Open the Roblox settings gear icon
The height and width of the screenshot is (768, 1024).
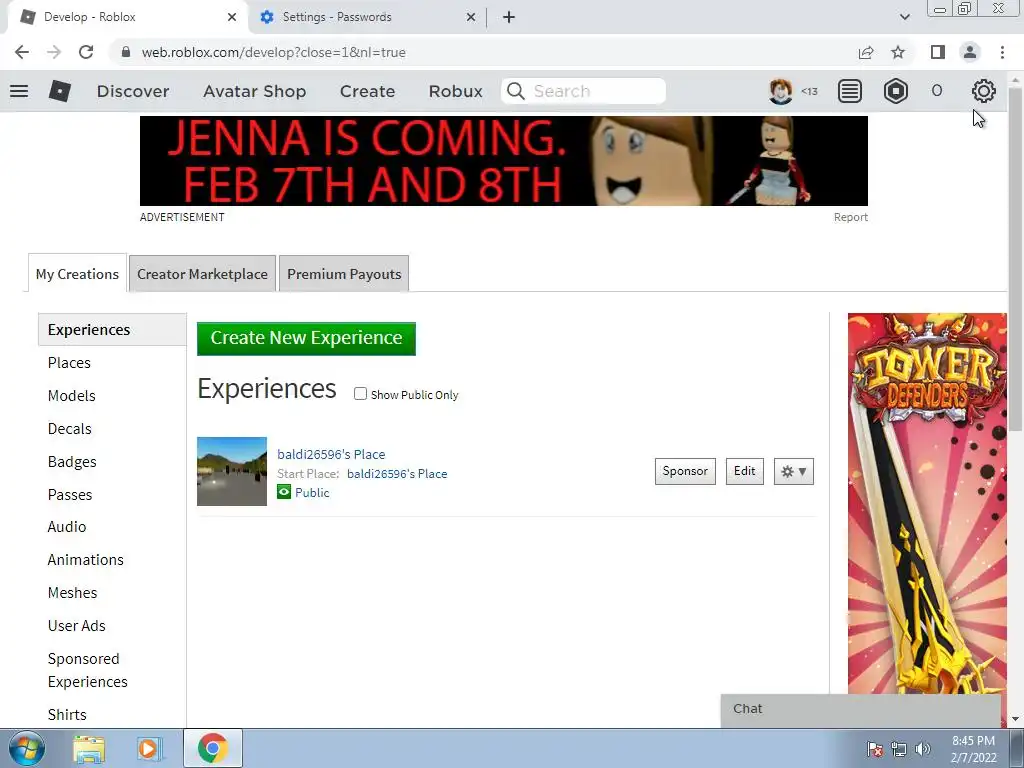click(x=984, y=91)
